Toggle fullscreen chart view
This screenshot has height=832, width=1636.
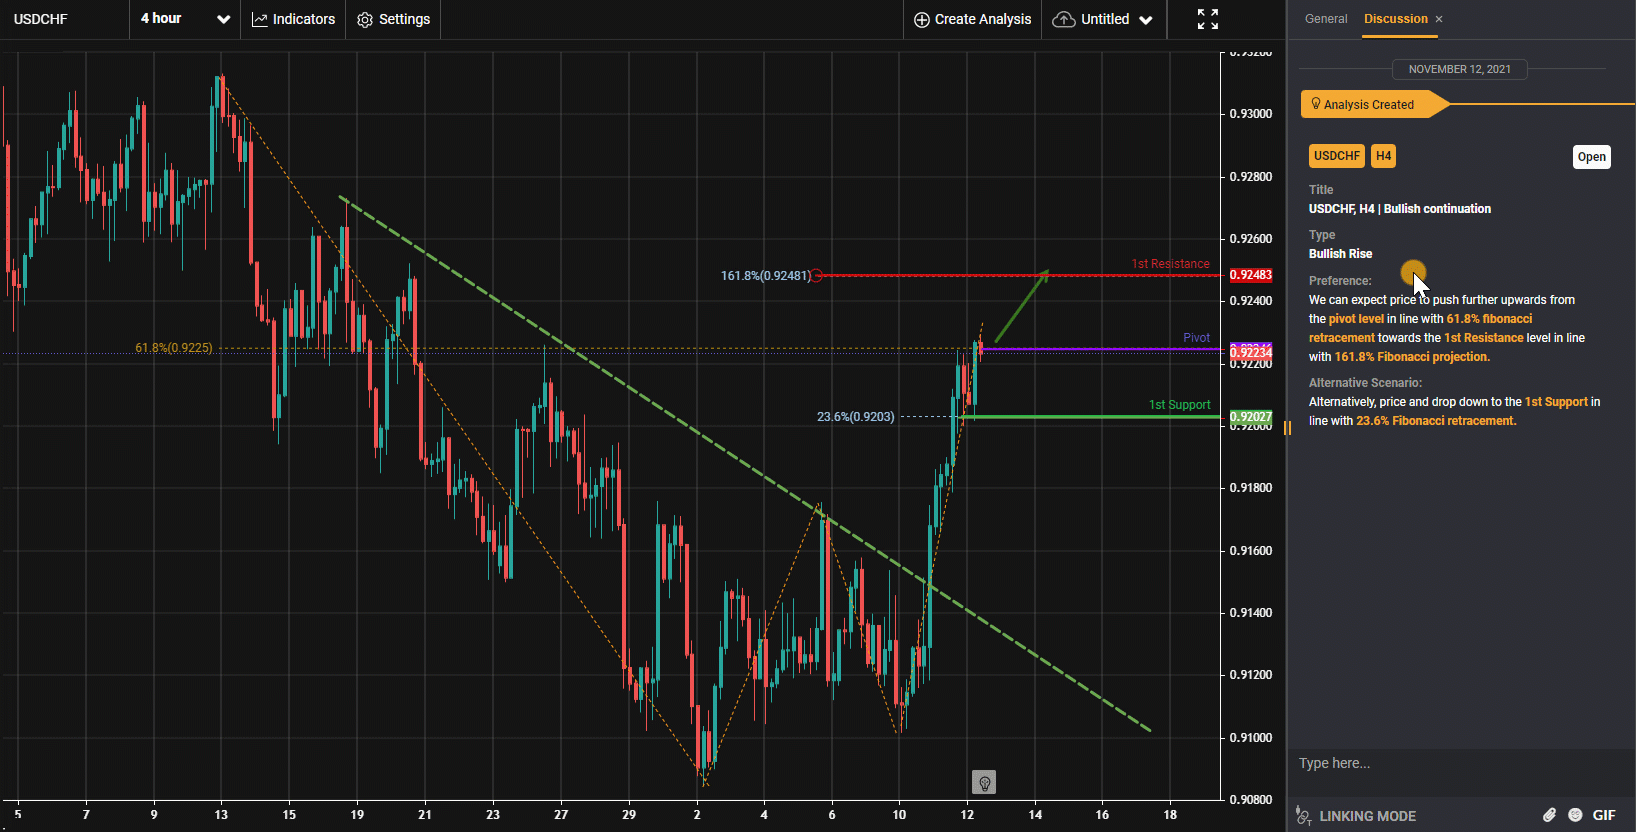tap(1208, 19)
